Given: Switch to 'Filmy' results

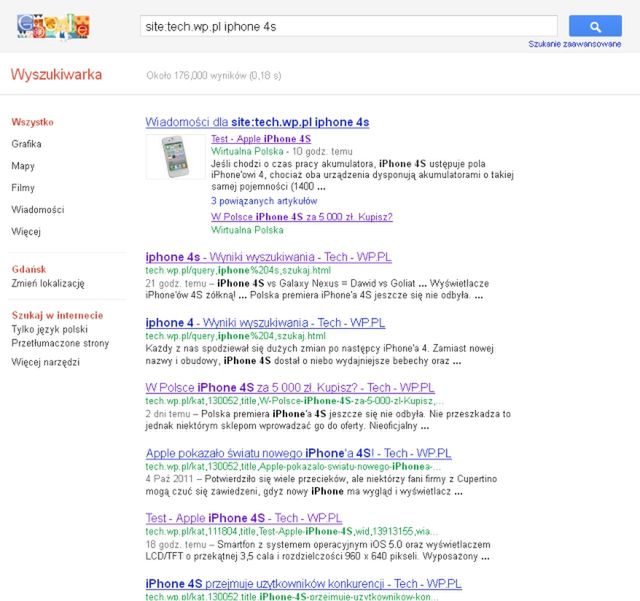Looking at the screenshot, I should [x=23, y=188].
